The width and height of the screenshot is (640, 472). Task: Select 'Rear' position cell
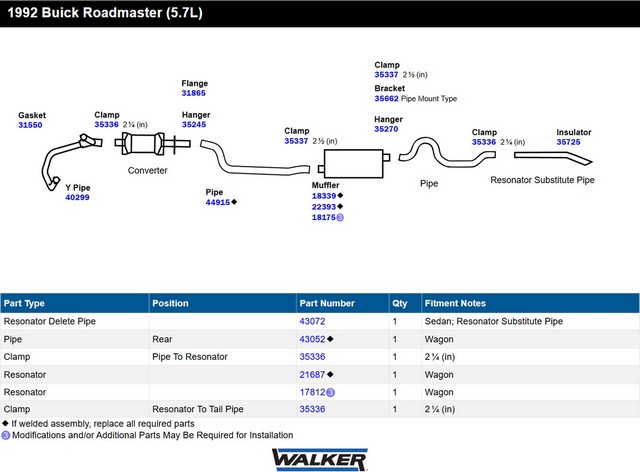(162, 339)
